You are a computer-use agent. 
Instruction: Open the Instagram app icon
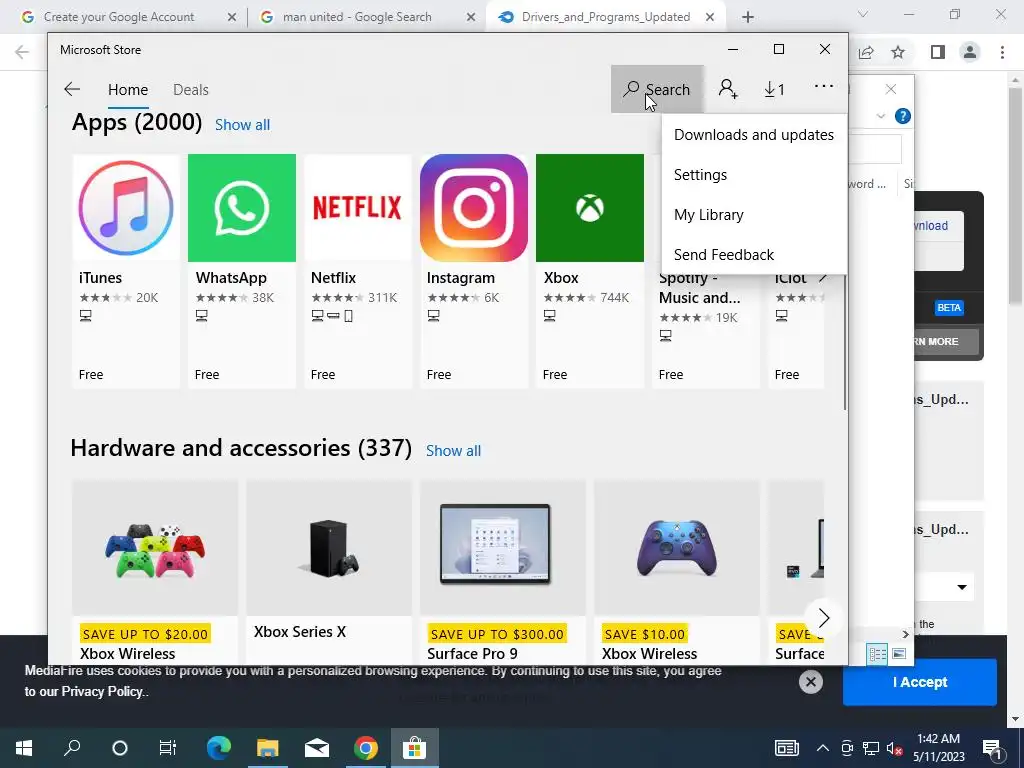click(474, 208)
